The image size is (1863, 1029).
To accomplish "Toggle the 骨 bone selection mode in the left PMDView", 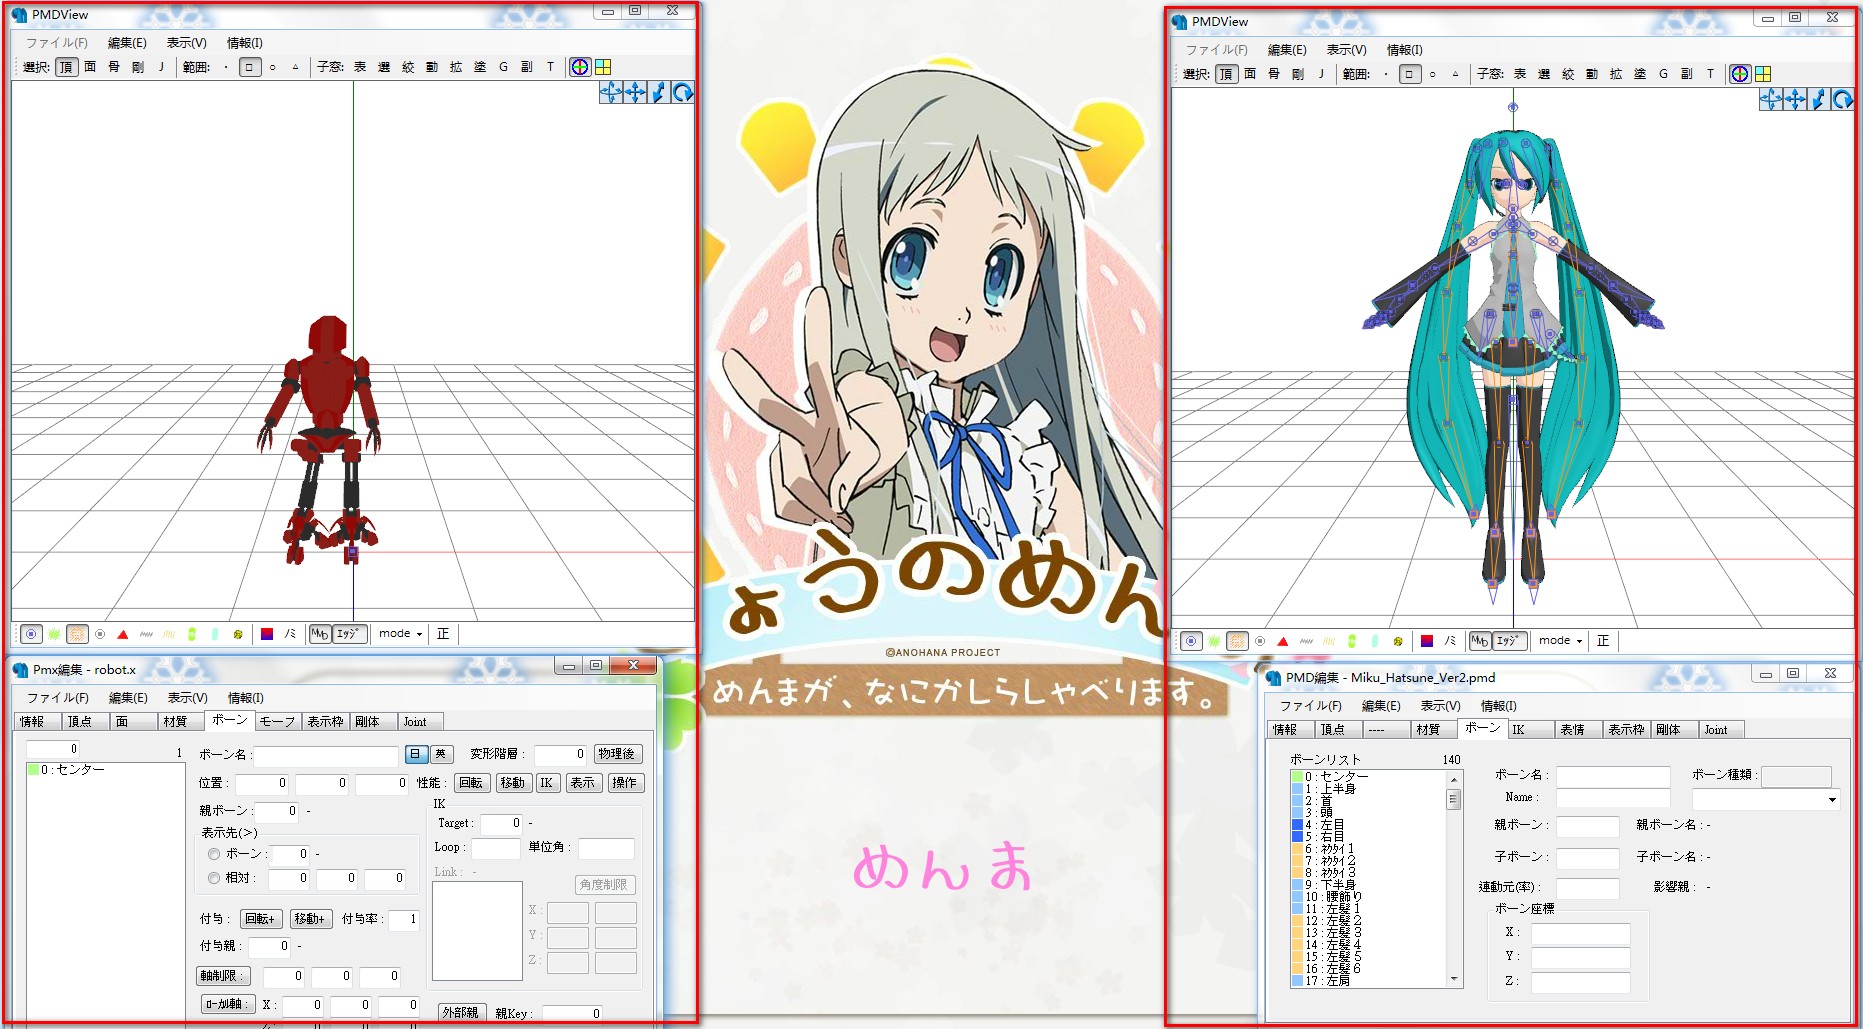I will (114, 67).
